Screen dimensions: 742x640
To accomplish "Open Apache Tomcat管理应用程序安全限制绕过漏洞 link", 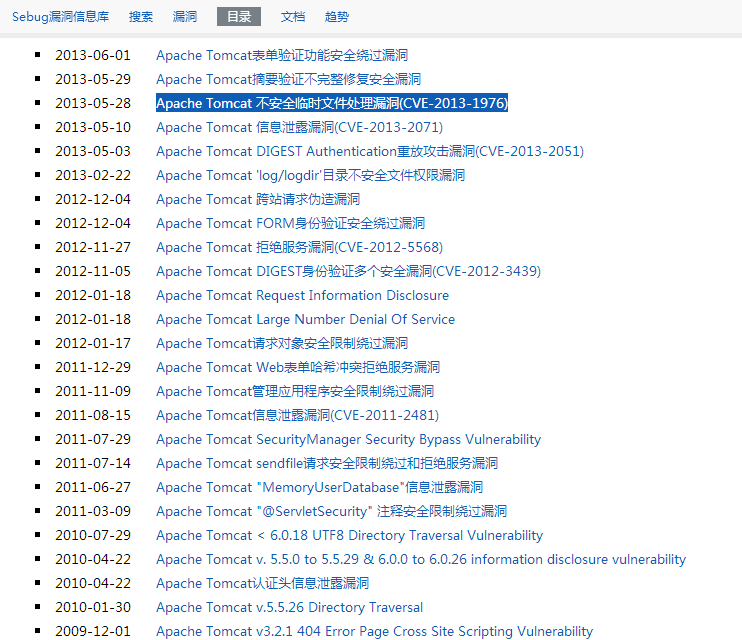I will point(295,391).
